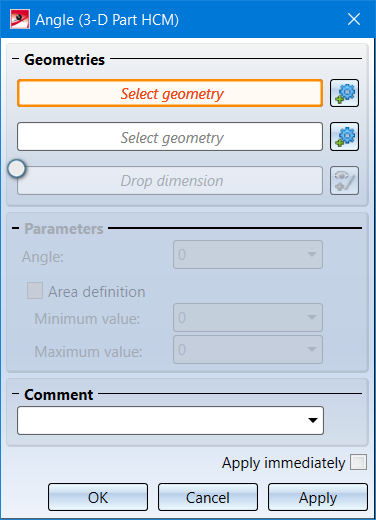Collapse the Parameters section

(x=15, y=228)
